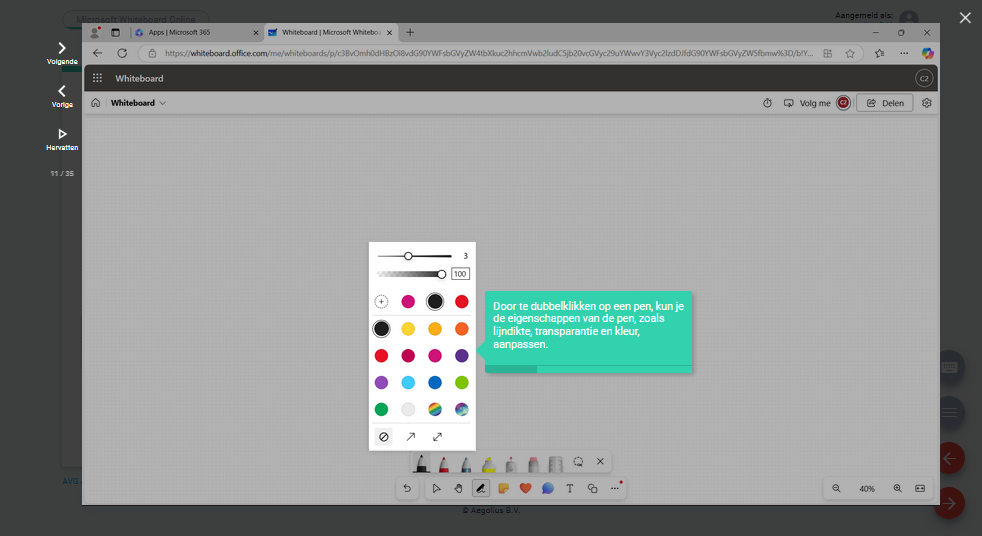The height and width of the screenshot is (536, 982).
Task: Activate the lasso select tool
Action: click(x=578, y=462)
